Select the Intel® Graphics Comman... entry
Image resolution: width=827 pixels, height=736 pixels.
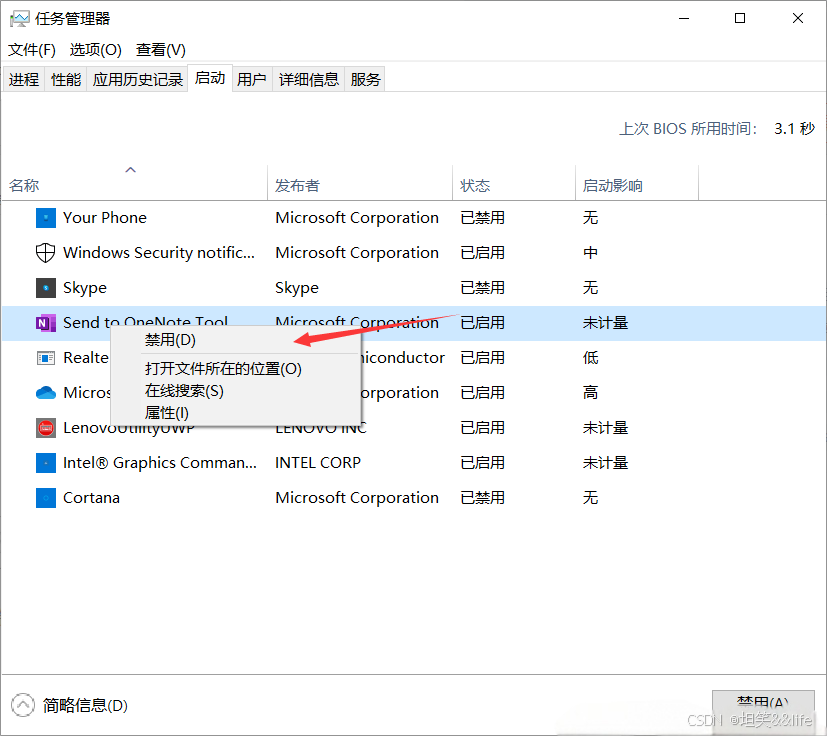160,463
